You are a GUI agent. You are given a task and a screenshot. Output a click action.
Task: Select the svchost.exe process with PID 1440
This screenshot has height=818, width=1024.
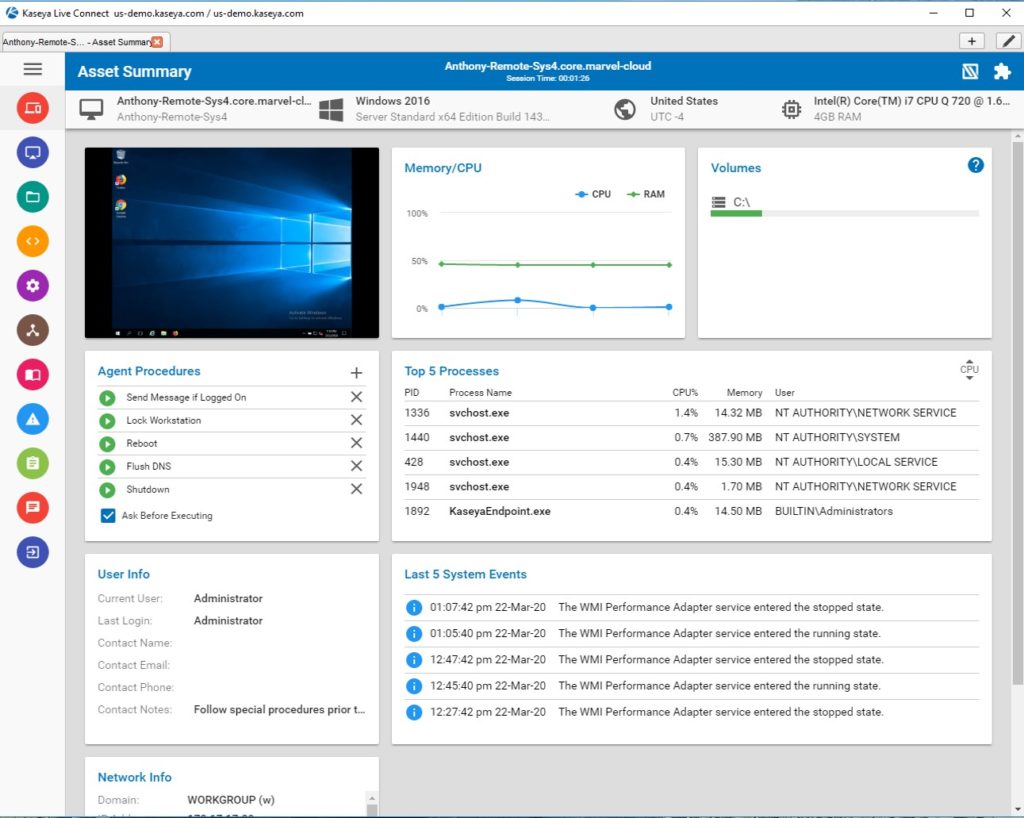[692, 437]
